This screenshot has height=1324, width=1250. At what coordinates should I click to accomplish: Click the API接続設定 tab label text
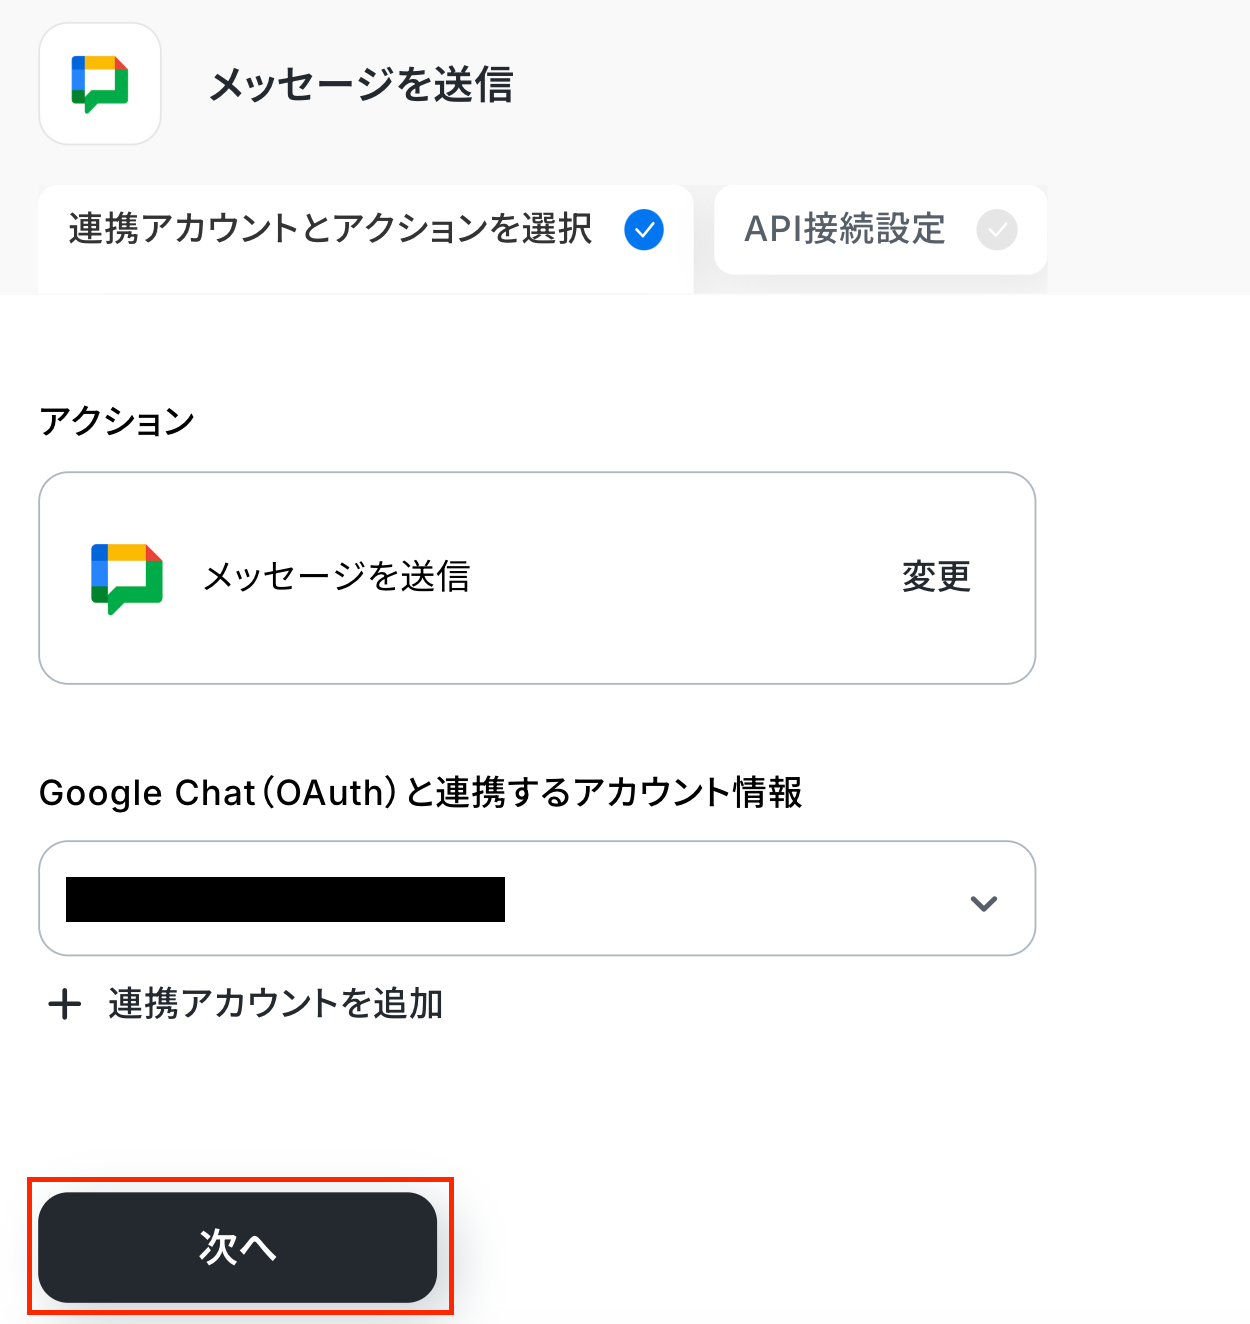point(845,229)
